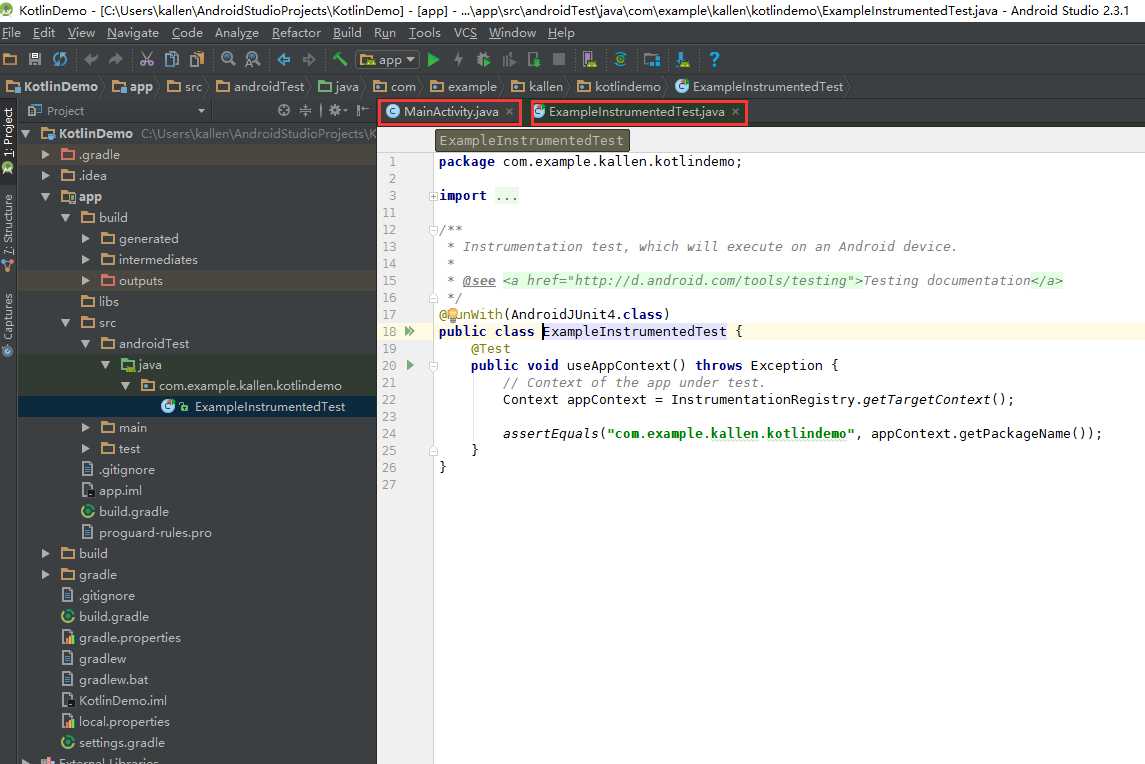1145x764 pixels.
Task: Open the app run configuration dropdown
Action: [x=388, y=60]
